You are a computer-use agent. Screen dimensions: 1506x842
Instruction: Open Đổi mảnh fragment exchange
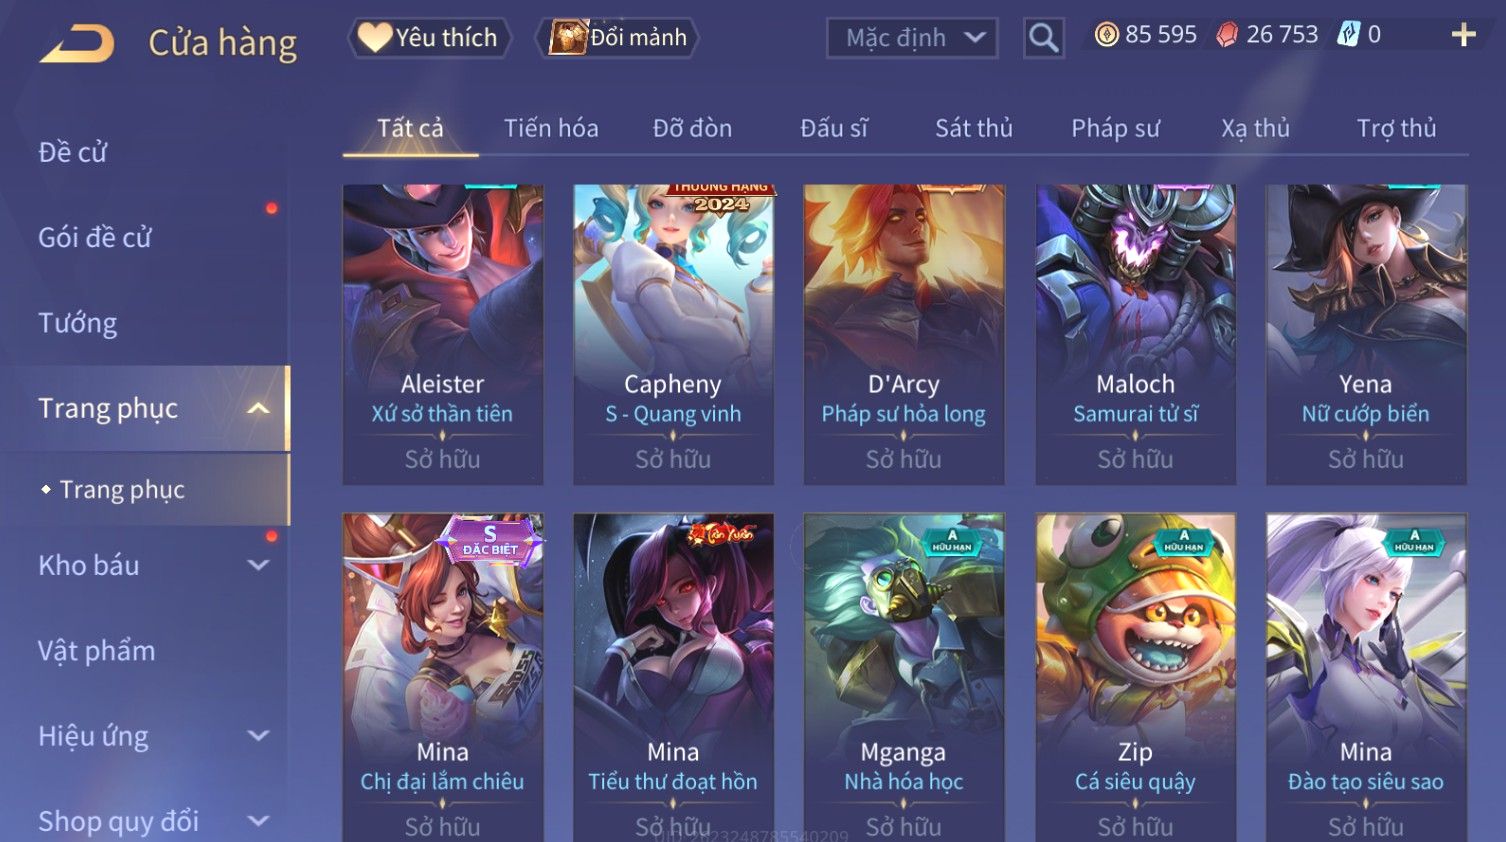(617, 38)
